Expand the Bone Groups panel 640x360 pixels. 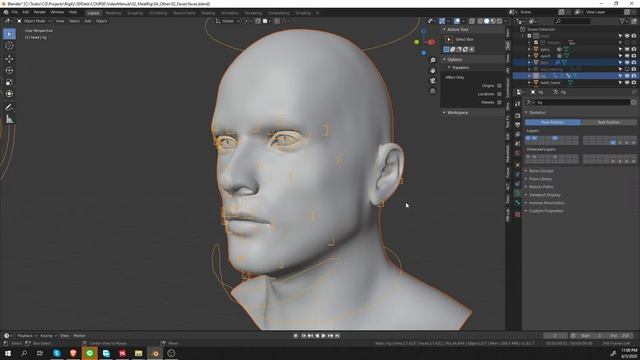[x=541, y=171]
